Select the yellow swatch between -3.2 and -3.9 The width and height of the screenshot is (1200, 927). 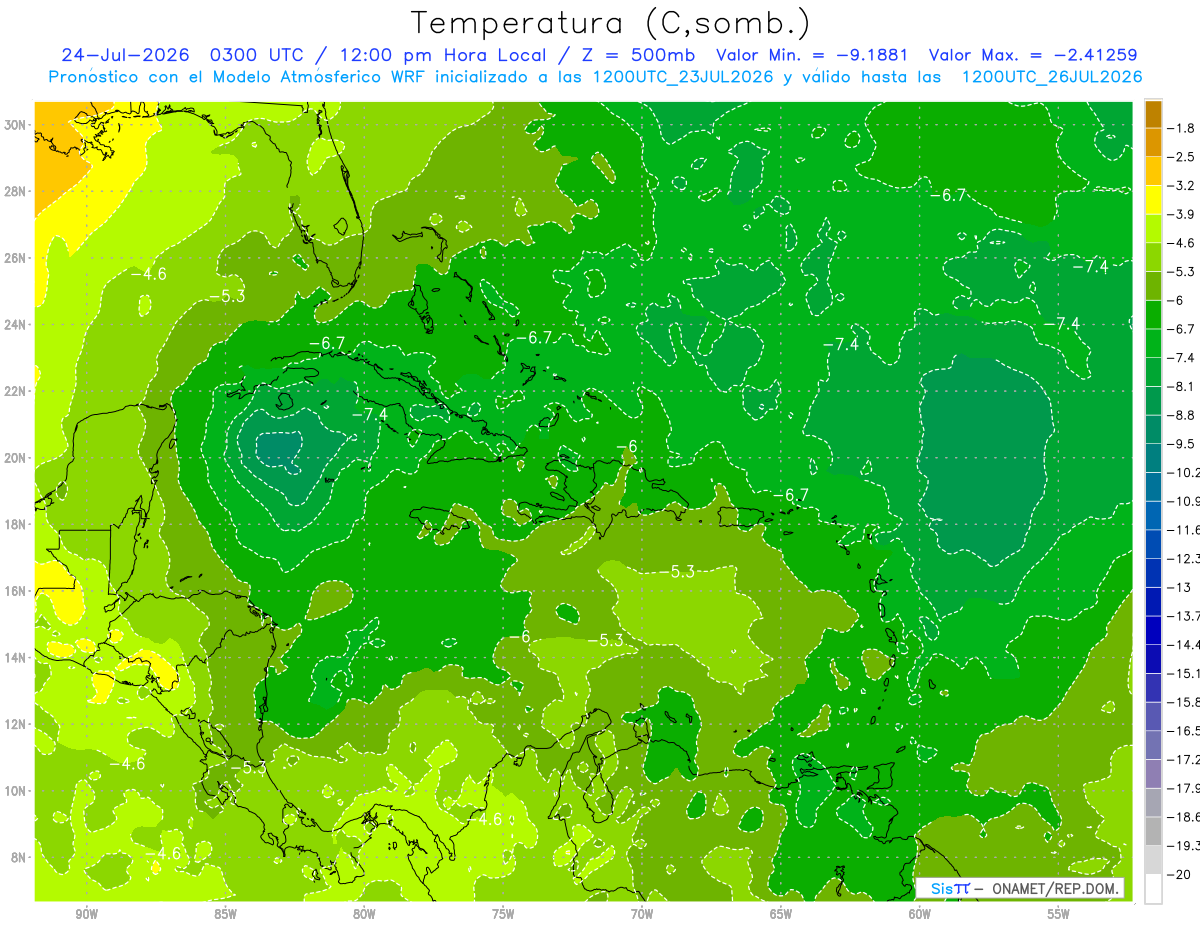(x=1153, y=200)
